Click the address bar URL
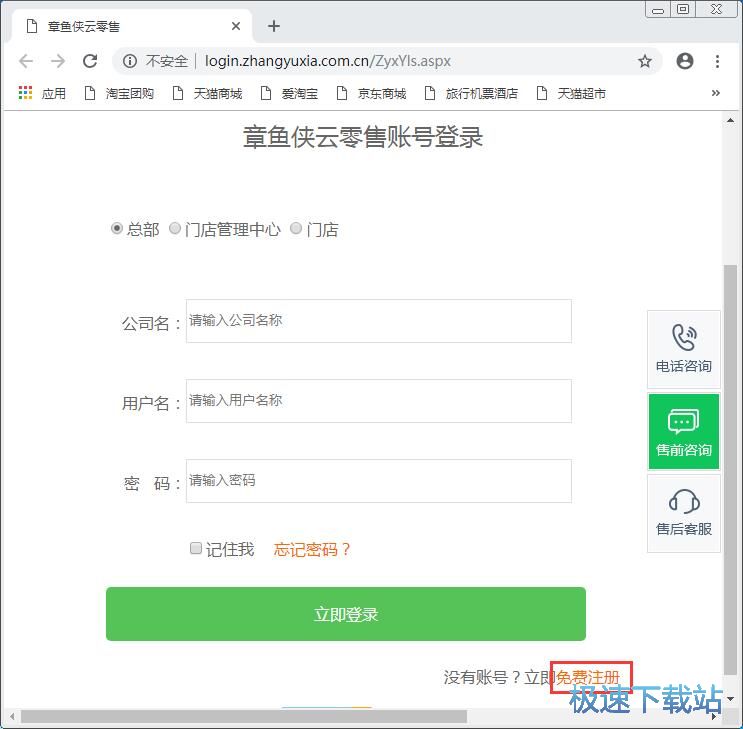Viewport: 743px width, 729px height. pyautogui.click(x=327, y=61)
